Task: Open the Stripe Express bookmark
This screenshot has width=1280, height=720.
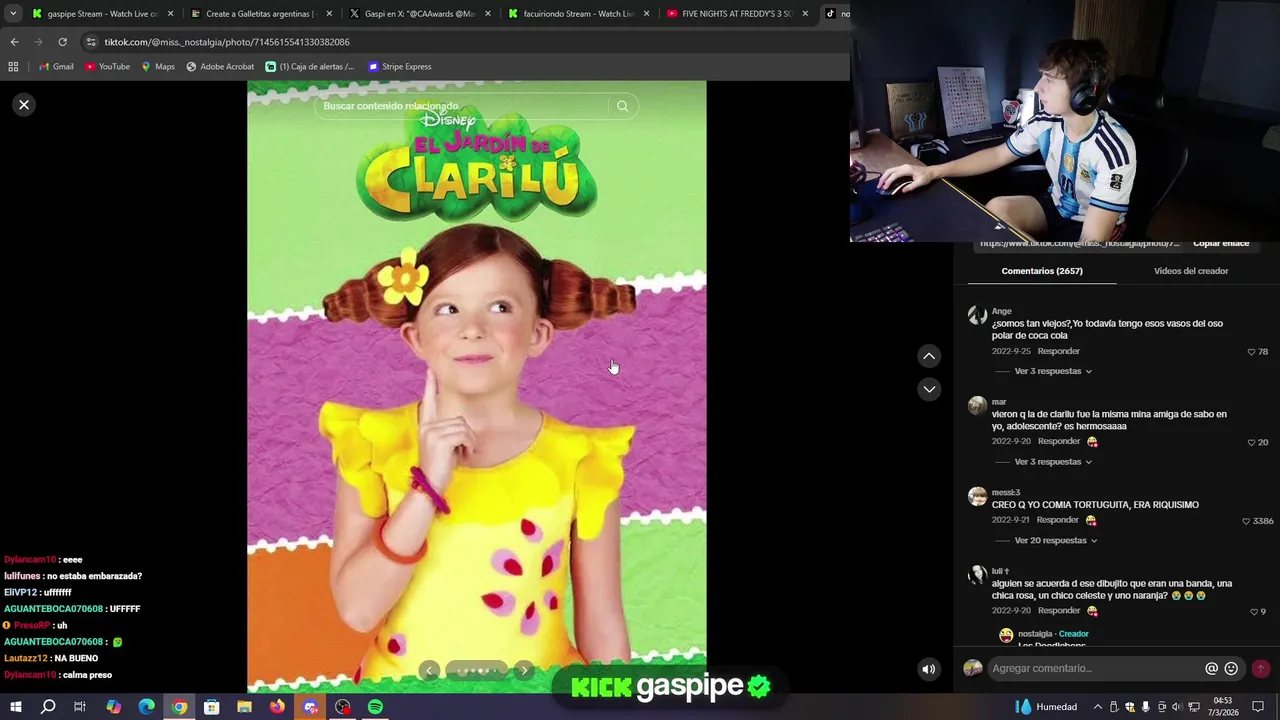Action: click(x=400, y=67)
